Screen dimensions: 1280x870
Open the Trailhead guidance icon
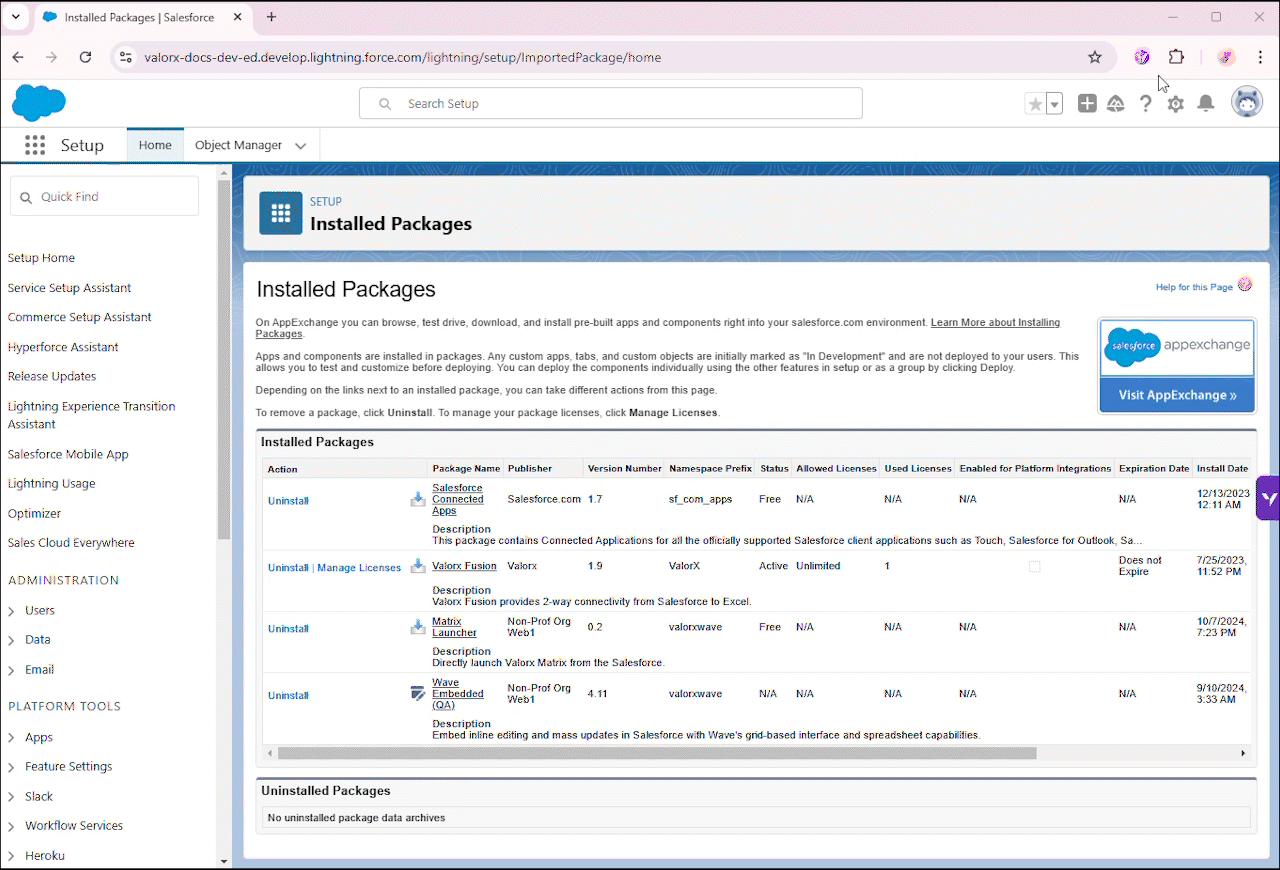pos(1116,103)
